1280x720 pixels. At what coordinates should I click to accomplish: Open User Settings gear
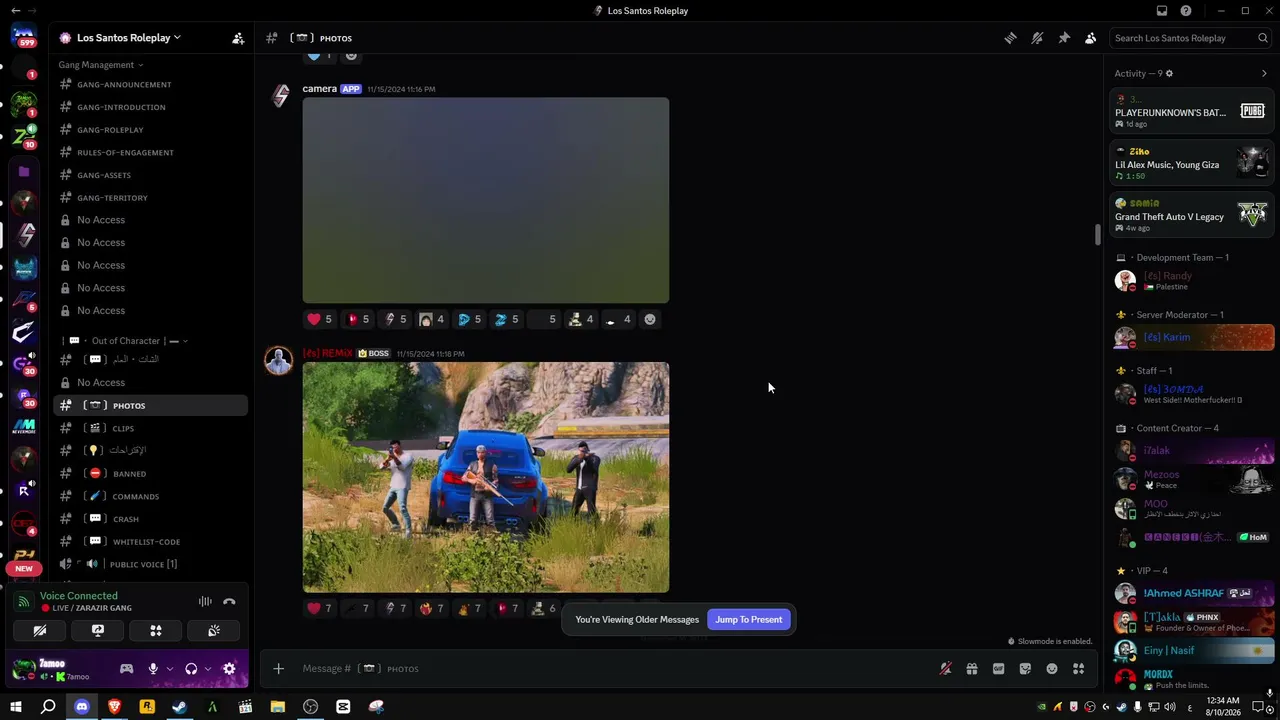[x=229, y=669]
